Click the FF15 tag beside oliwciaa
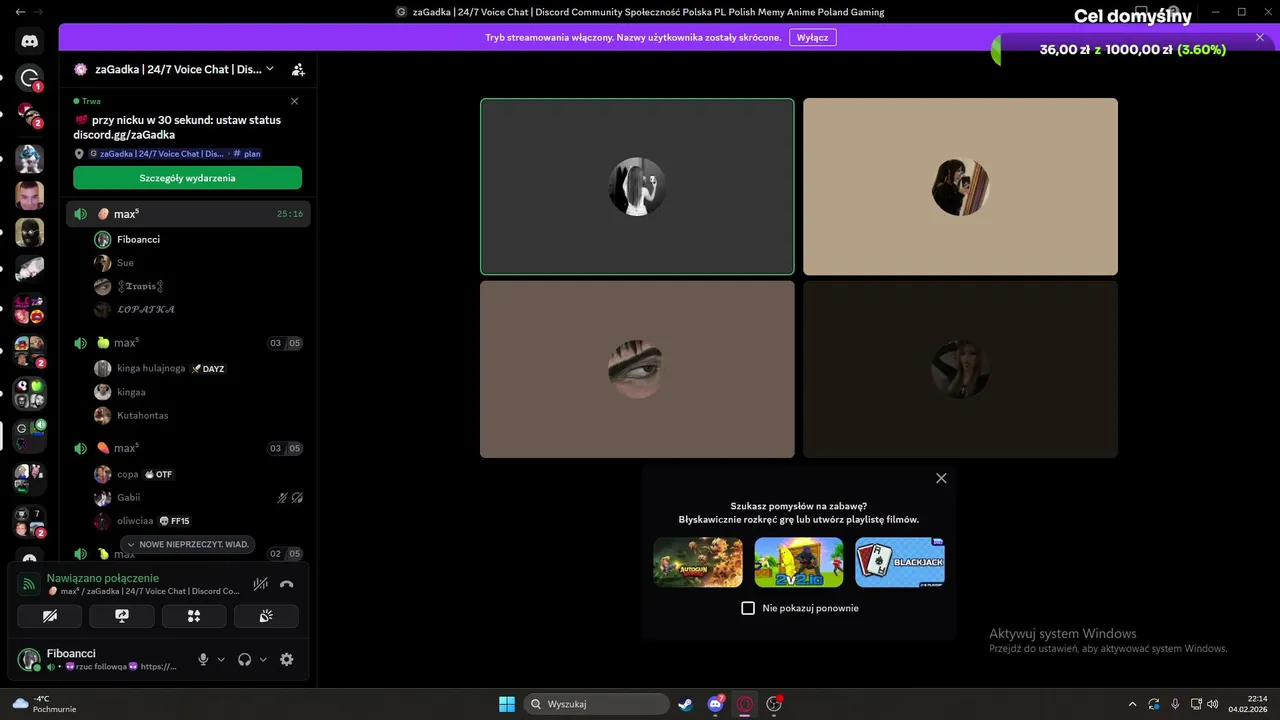 pos(175,521)
